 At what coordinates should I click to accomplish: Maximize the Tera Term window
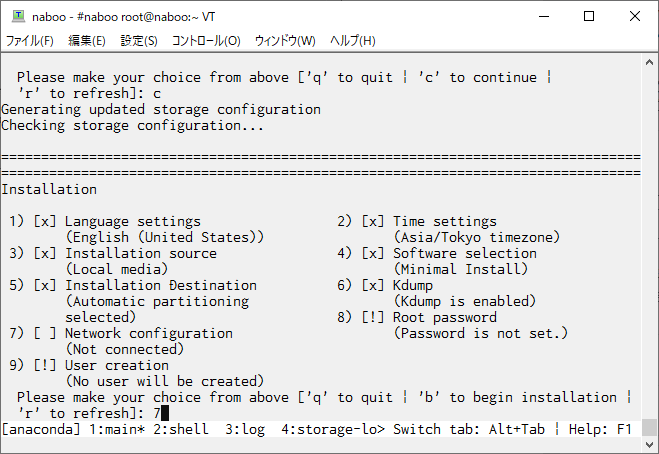point(589,16)
